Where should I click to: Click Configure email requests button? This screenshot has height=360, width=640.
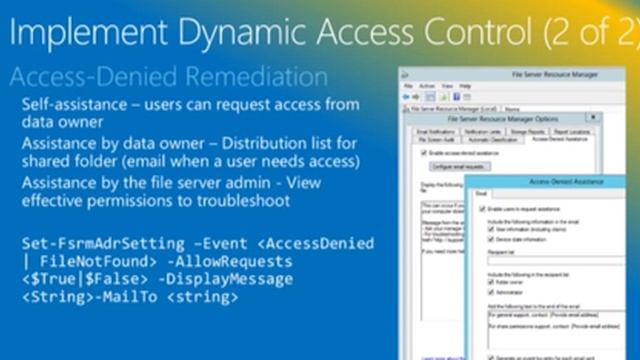click(x=460, y=167)
